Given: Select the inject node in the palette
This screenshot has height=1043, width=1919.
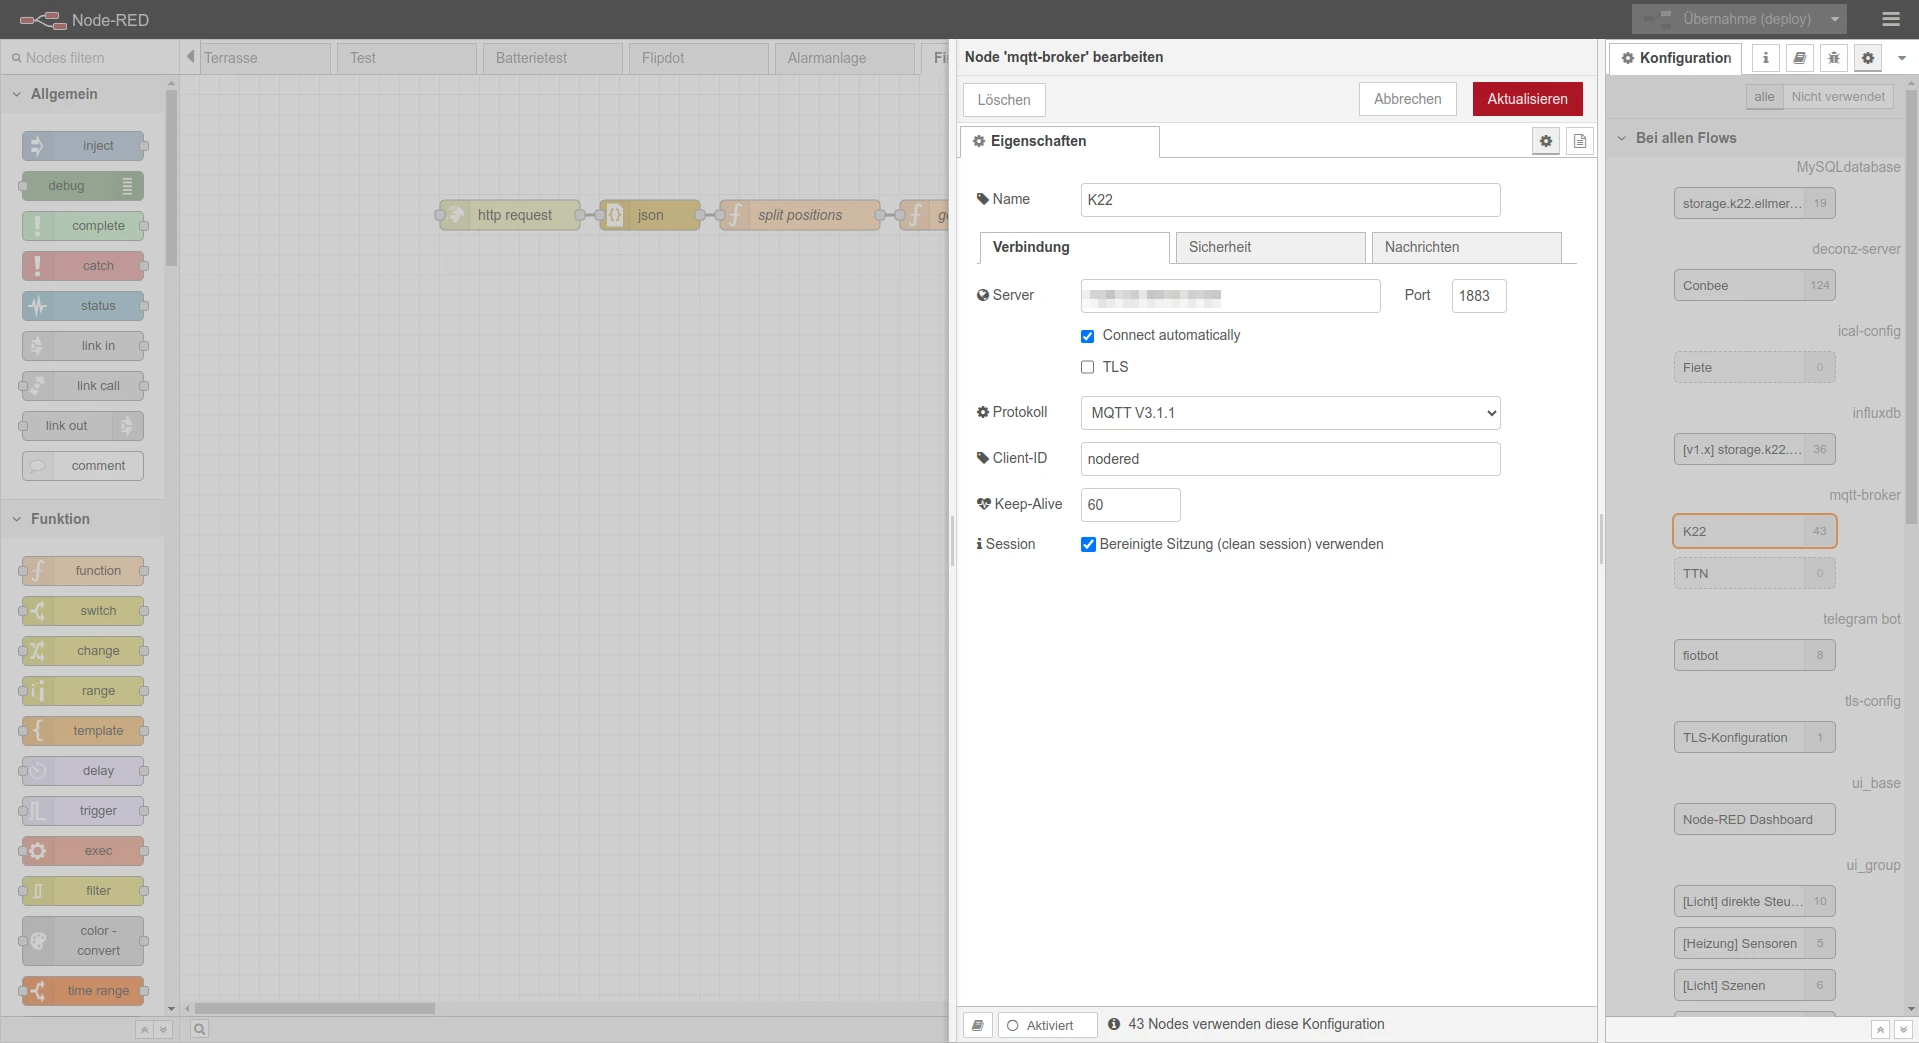Looking at the screenshot, I should tap(83, 146).
